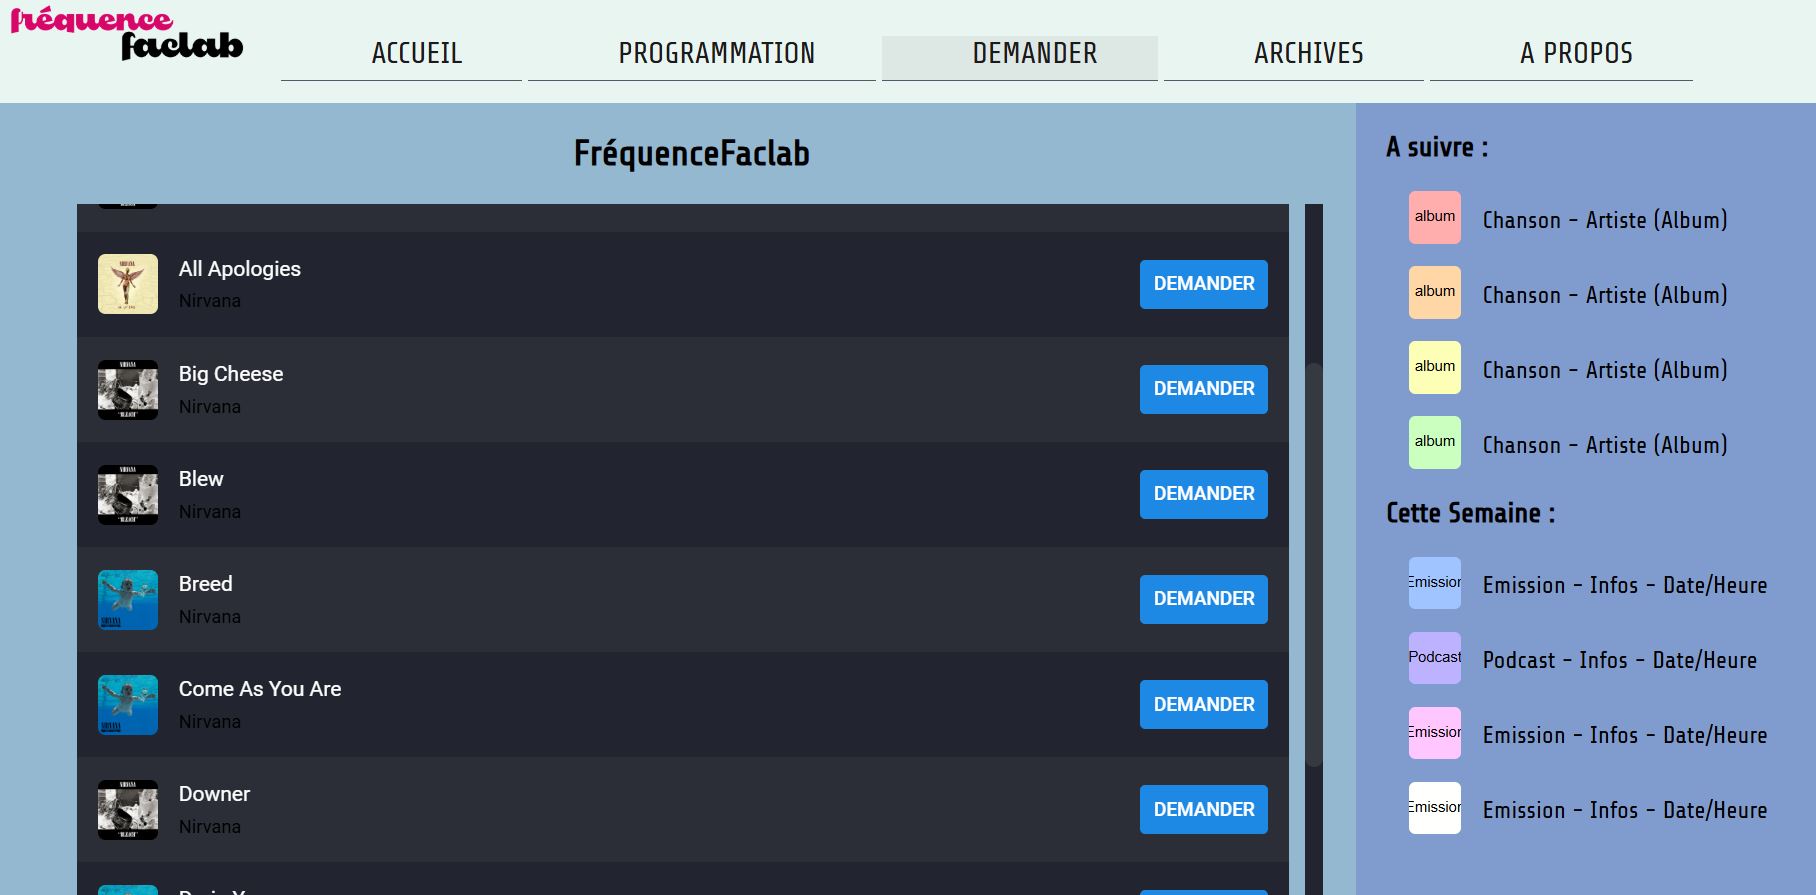Click the song list scrollbar thumb
1816x895 pixels.
[1314, 565]
